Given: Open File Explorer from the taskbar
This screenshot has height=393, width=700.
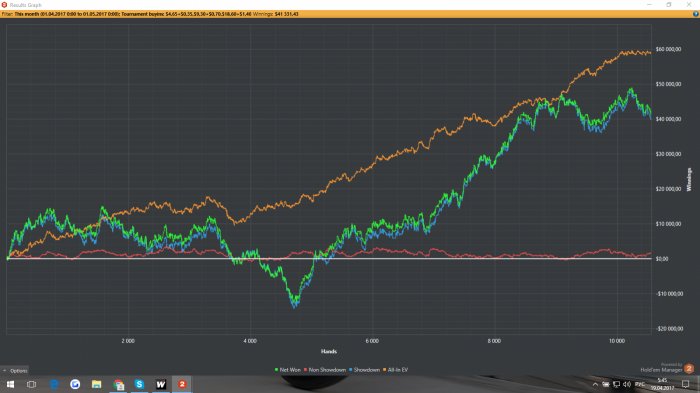Looking at the screenshot, I should 96,384.
